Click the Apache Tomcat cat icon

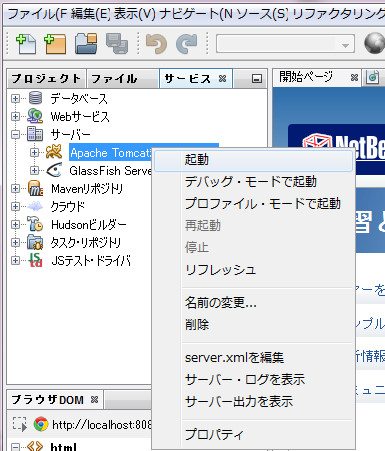pos(54,152)
